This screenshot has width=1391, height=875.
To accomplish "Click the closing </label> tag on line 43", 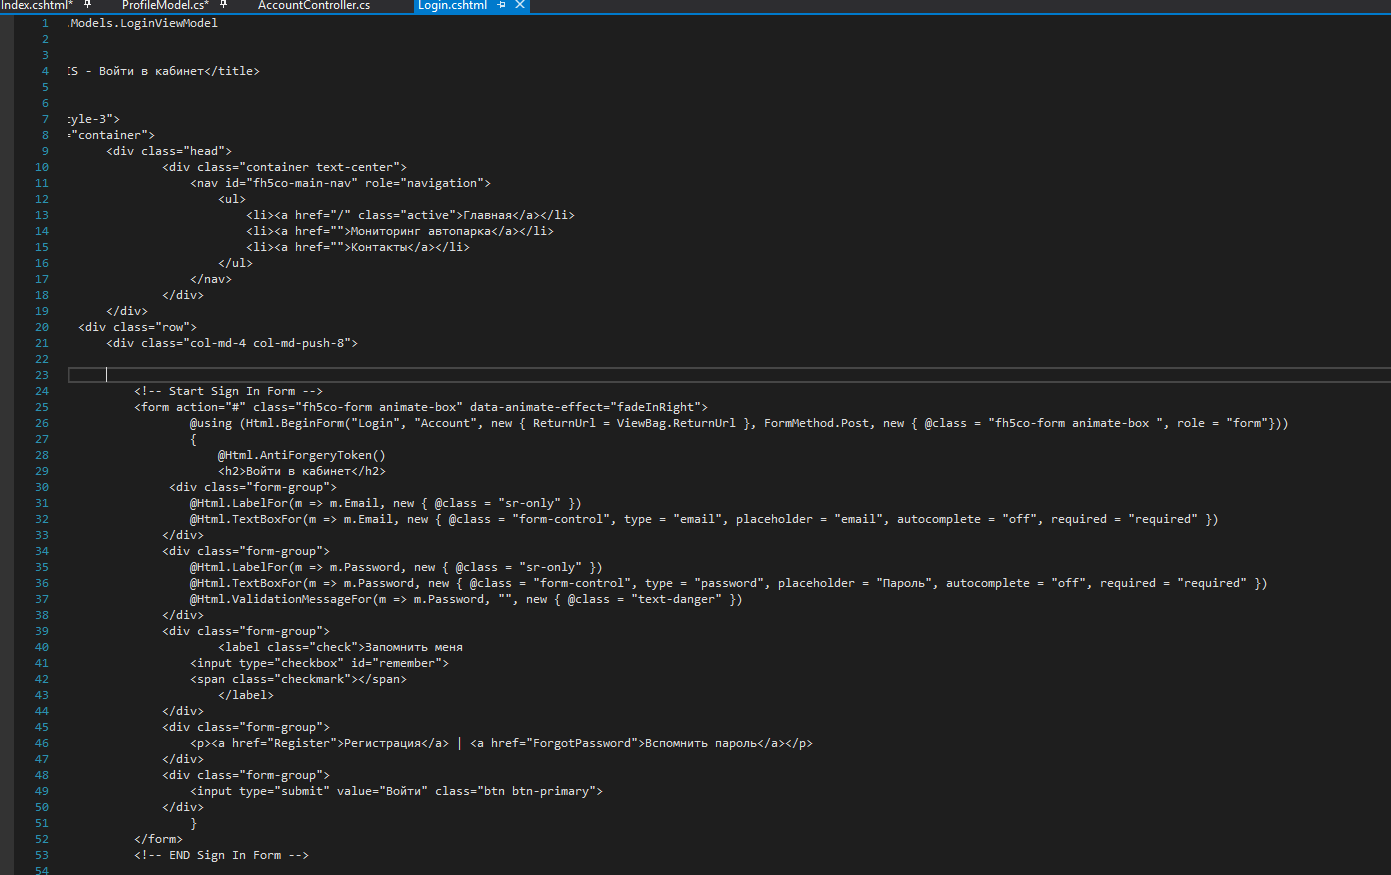I will (246, 695).
